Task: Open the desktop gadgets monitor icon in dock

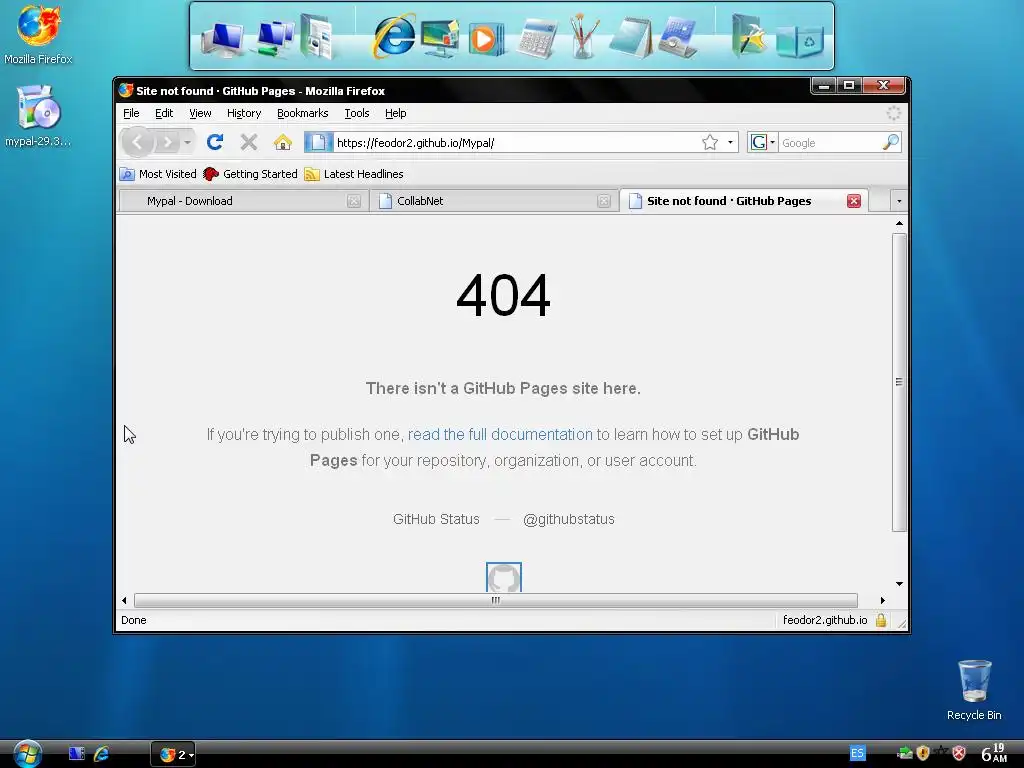Action: 440,38
